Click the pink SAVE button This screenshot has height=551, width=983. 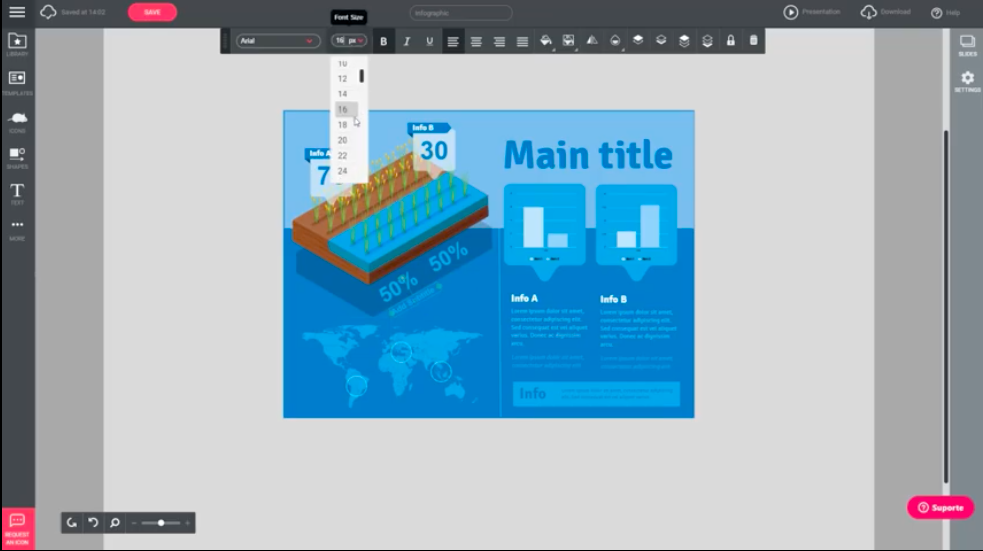click(x=152, y=12)
